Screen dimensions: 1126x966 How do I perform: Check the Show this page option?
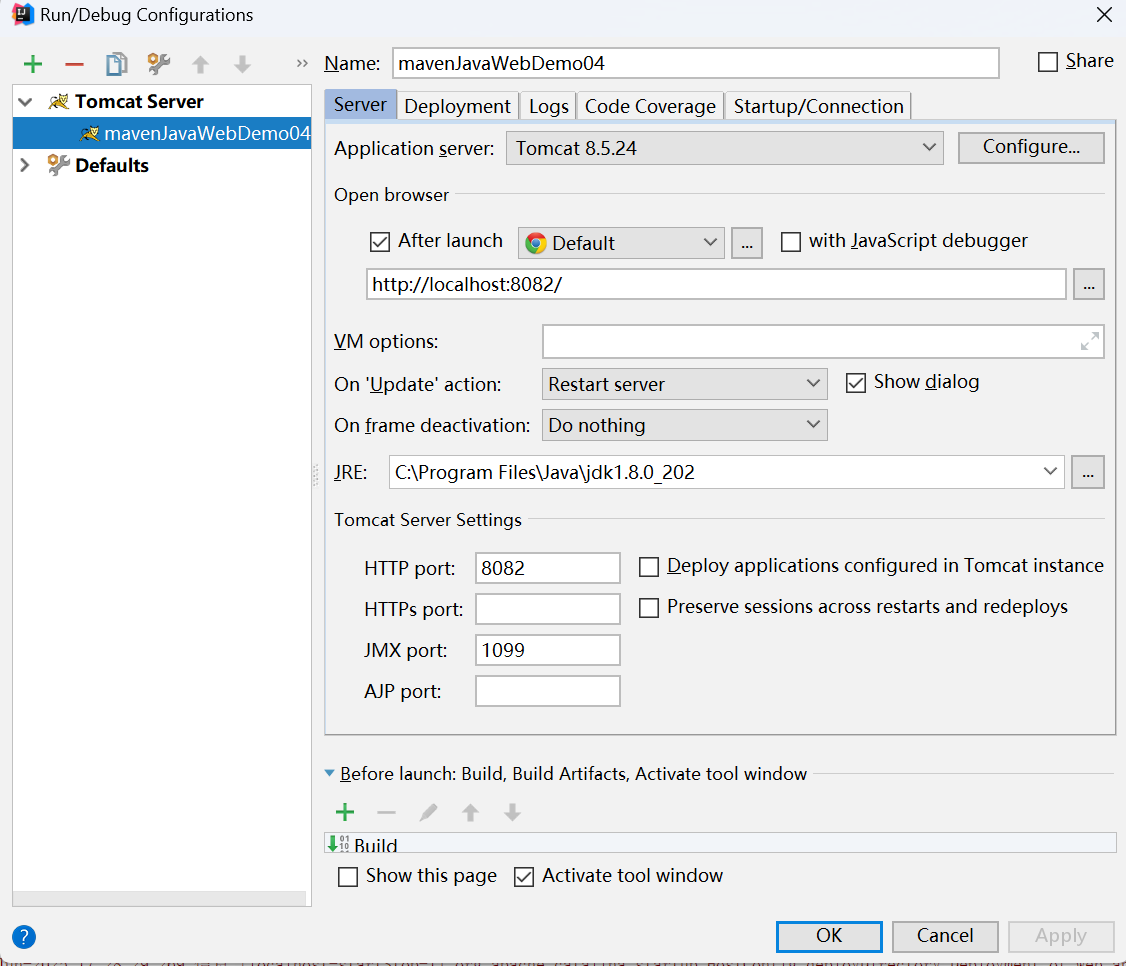click(x=348, y=877)
